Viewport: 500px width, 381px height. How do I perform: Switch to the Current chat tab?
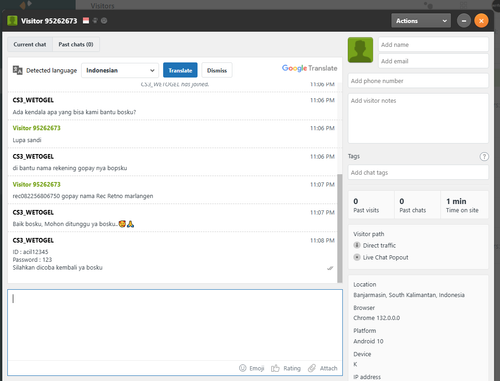coord(30,44)
